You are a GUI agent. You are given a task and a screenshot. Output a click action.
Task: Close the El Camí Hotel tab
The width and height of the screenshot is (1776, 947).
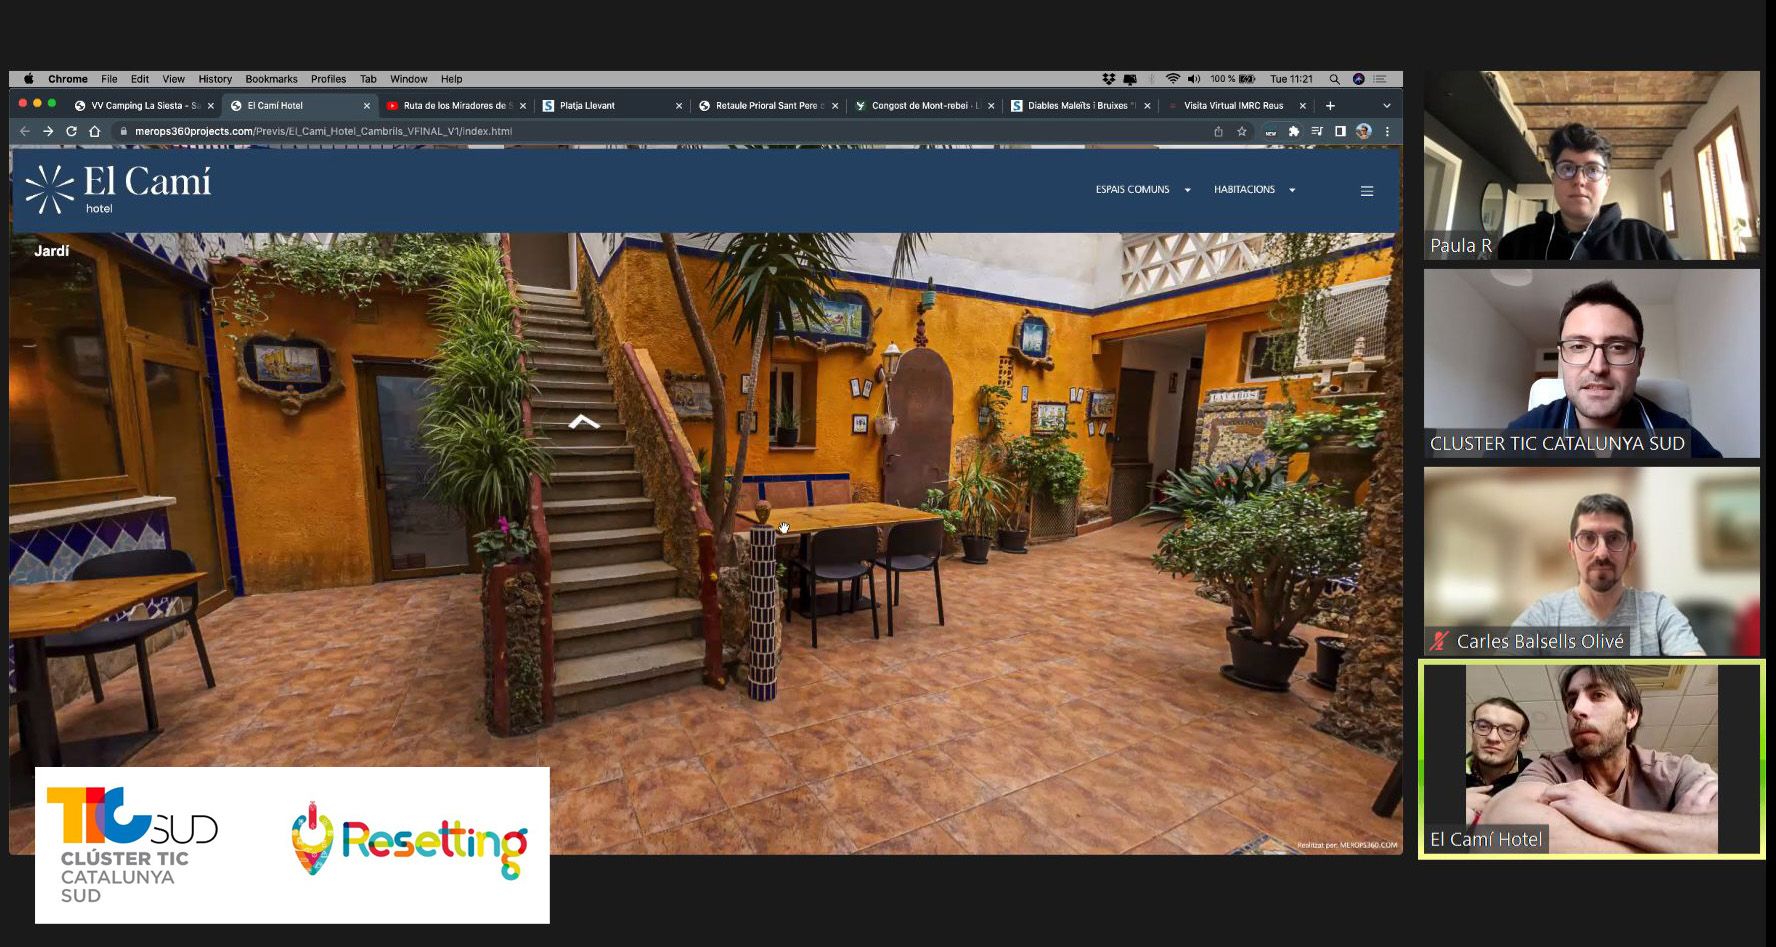[x=367, y=105]
